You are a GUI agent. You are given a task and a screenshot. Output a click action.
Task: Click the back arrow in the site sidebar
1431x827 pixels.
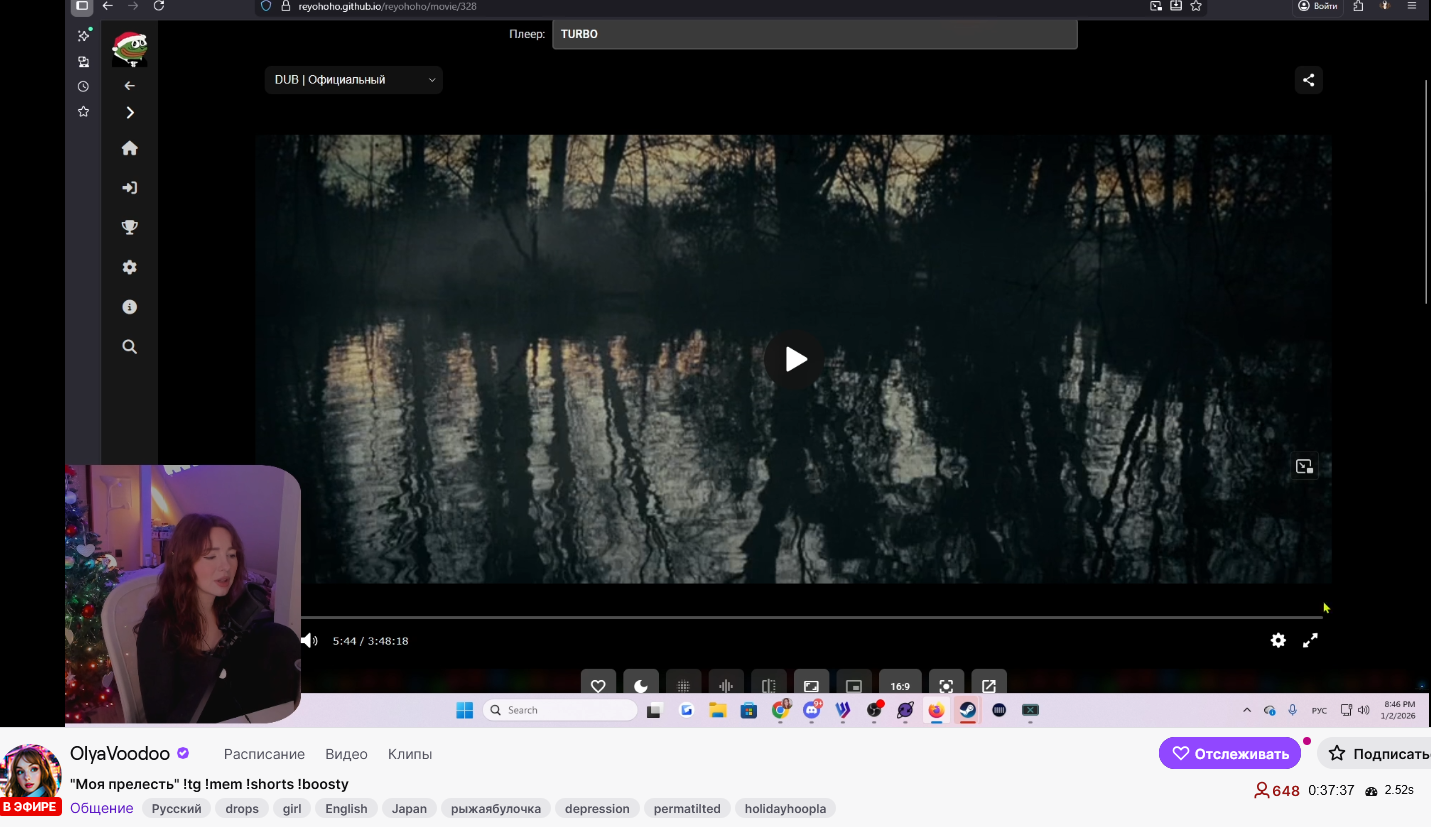pyautogui.click(x=129, y=86)
